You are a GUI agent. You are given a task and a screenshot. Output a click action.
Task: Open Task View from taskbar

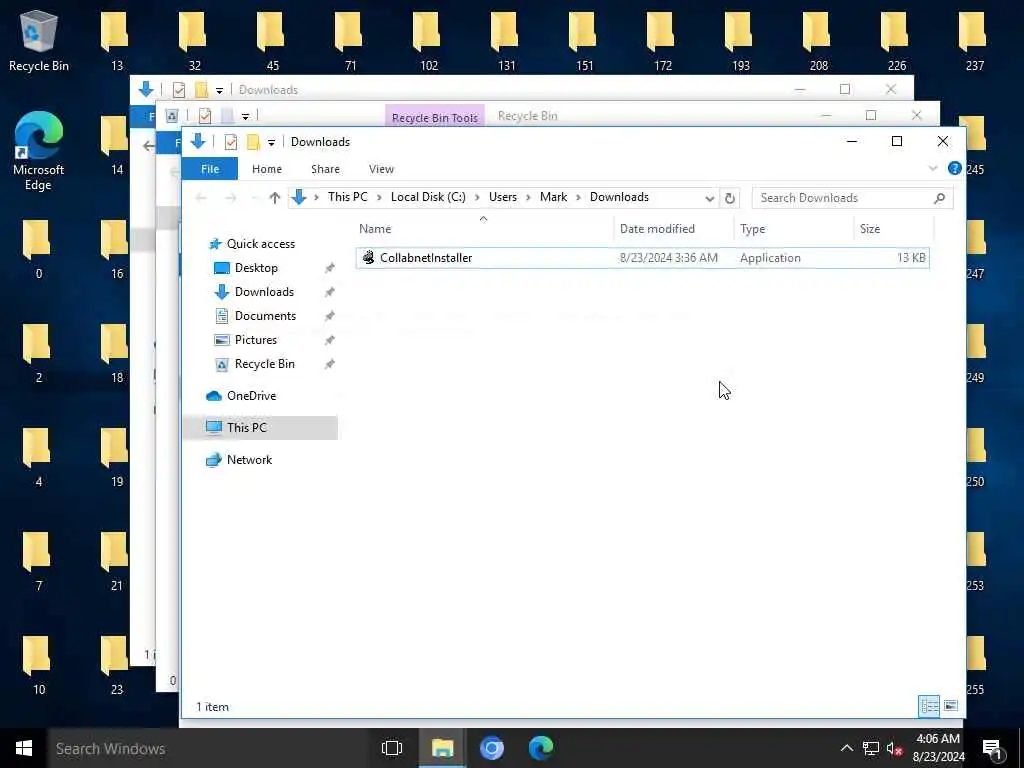(x=392, y=748)
